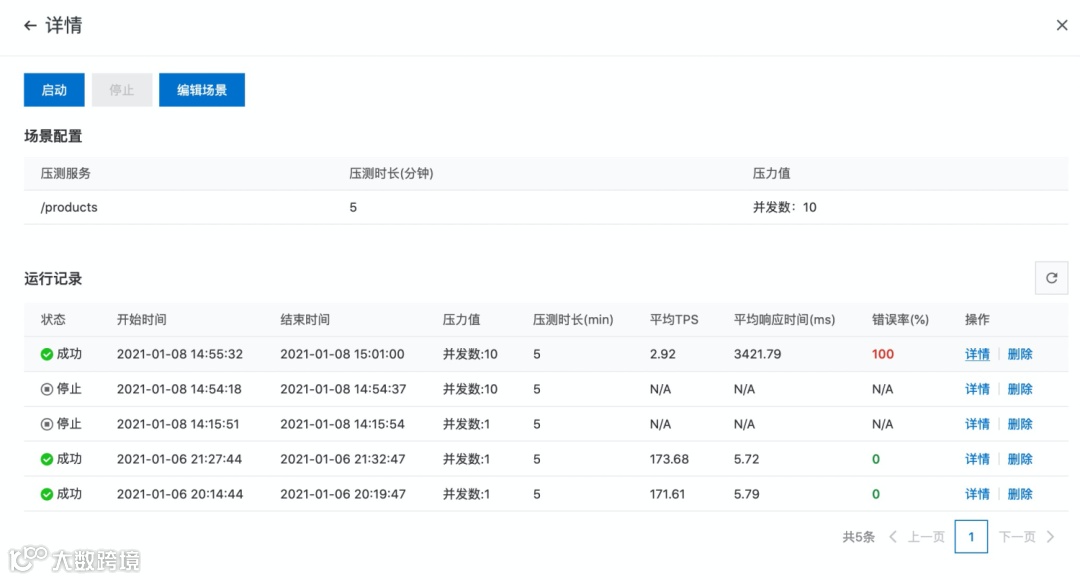Click green success icon for 14:55:32 run

[47, 354]
